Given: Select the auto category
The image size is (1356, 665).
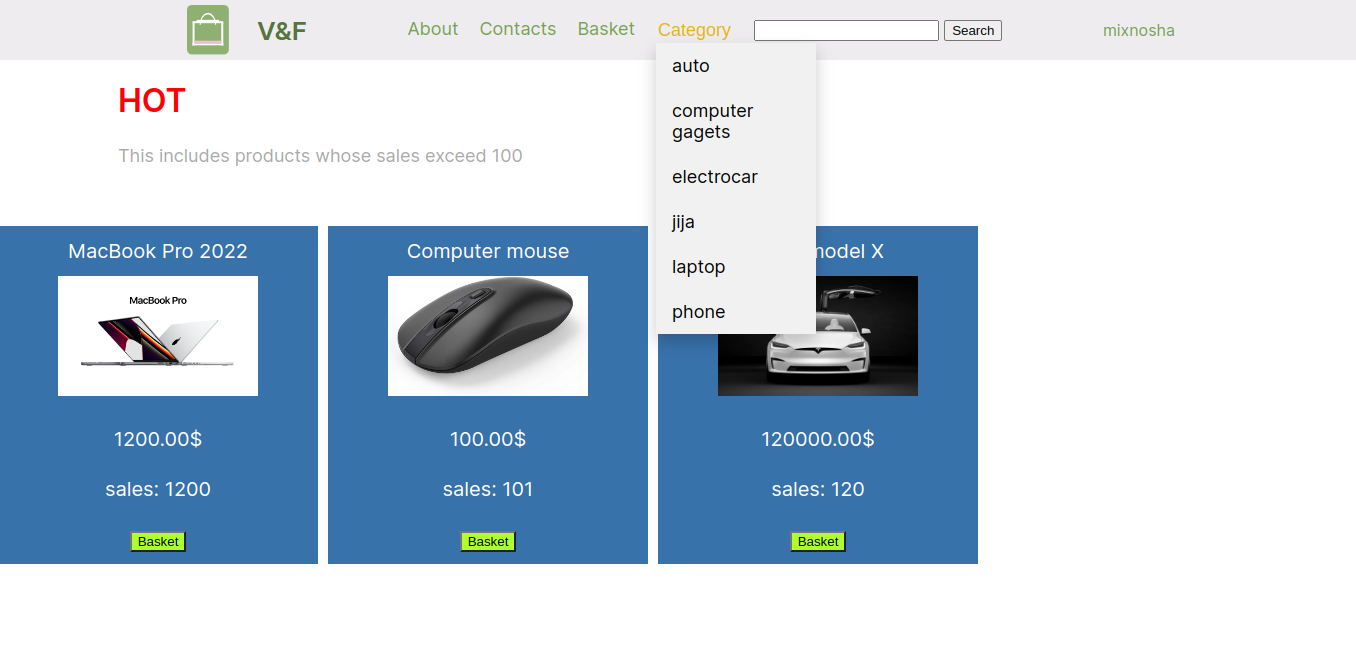Looking at the screenshot, I should point(736,66).
